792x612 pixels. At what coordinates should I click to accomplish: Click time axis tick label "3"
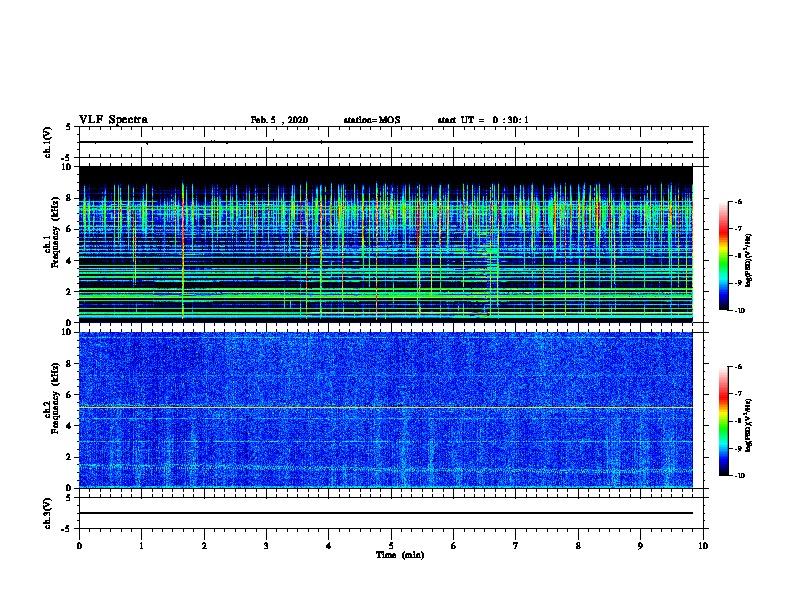[266, 546]
